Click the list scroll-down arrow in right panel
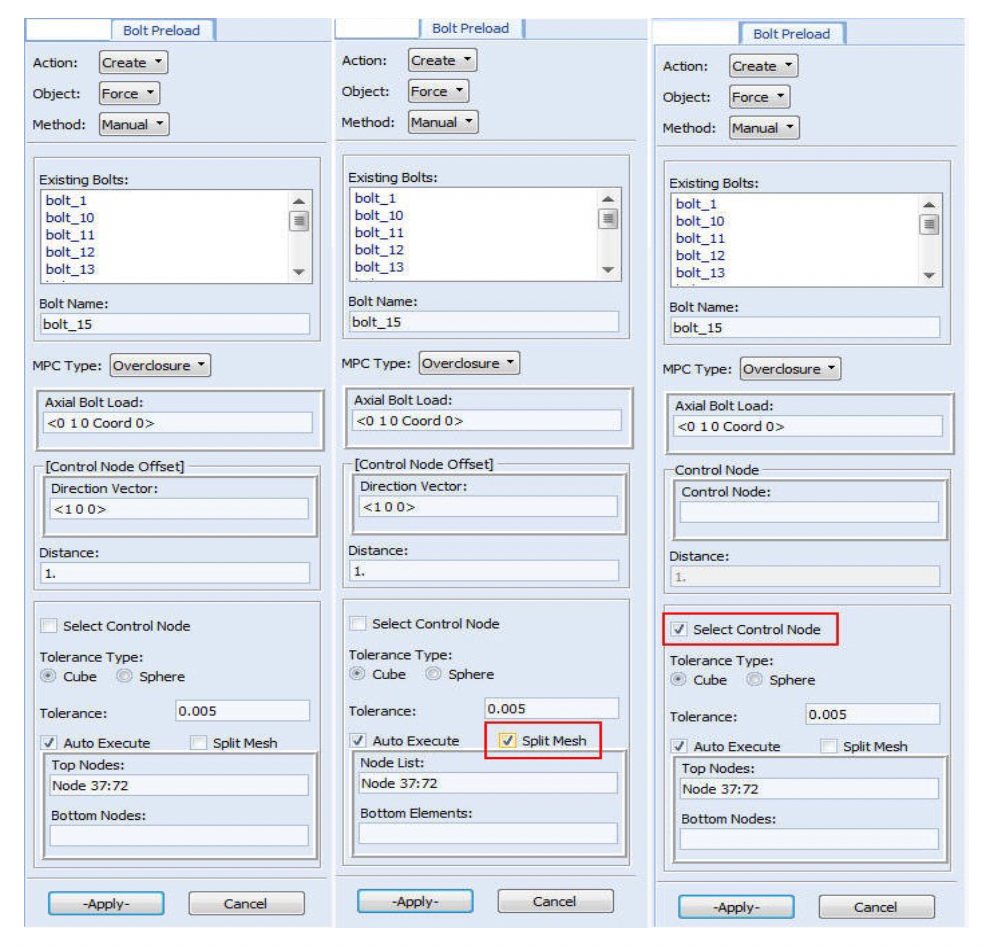The image size is (986, 946). 929,275
